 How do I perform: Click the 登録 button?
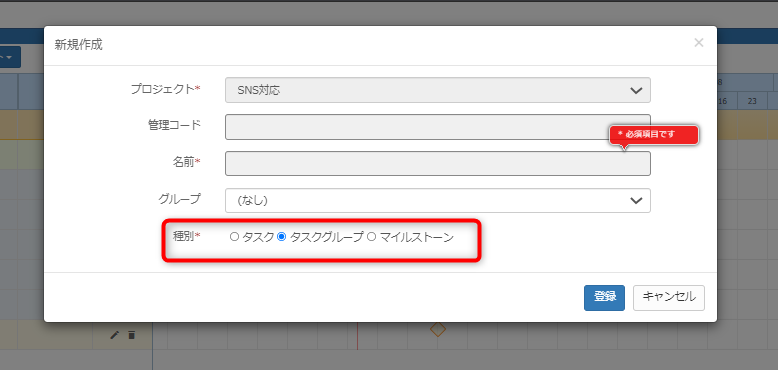pos(604,298)
